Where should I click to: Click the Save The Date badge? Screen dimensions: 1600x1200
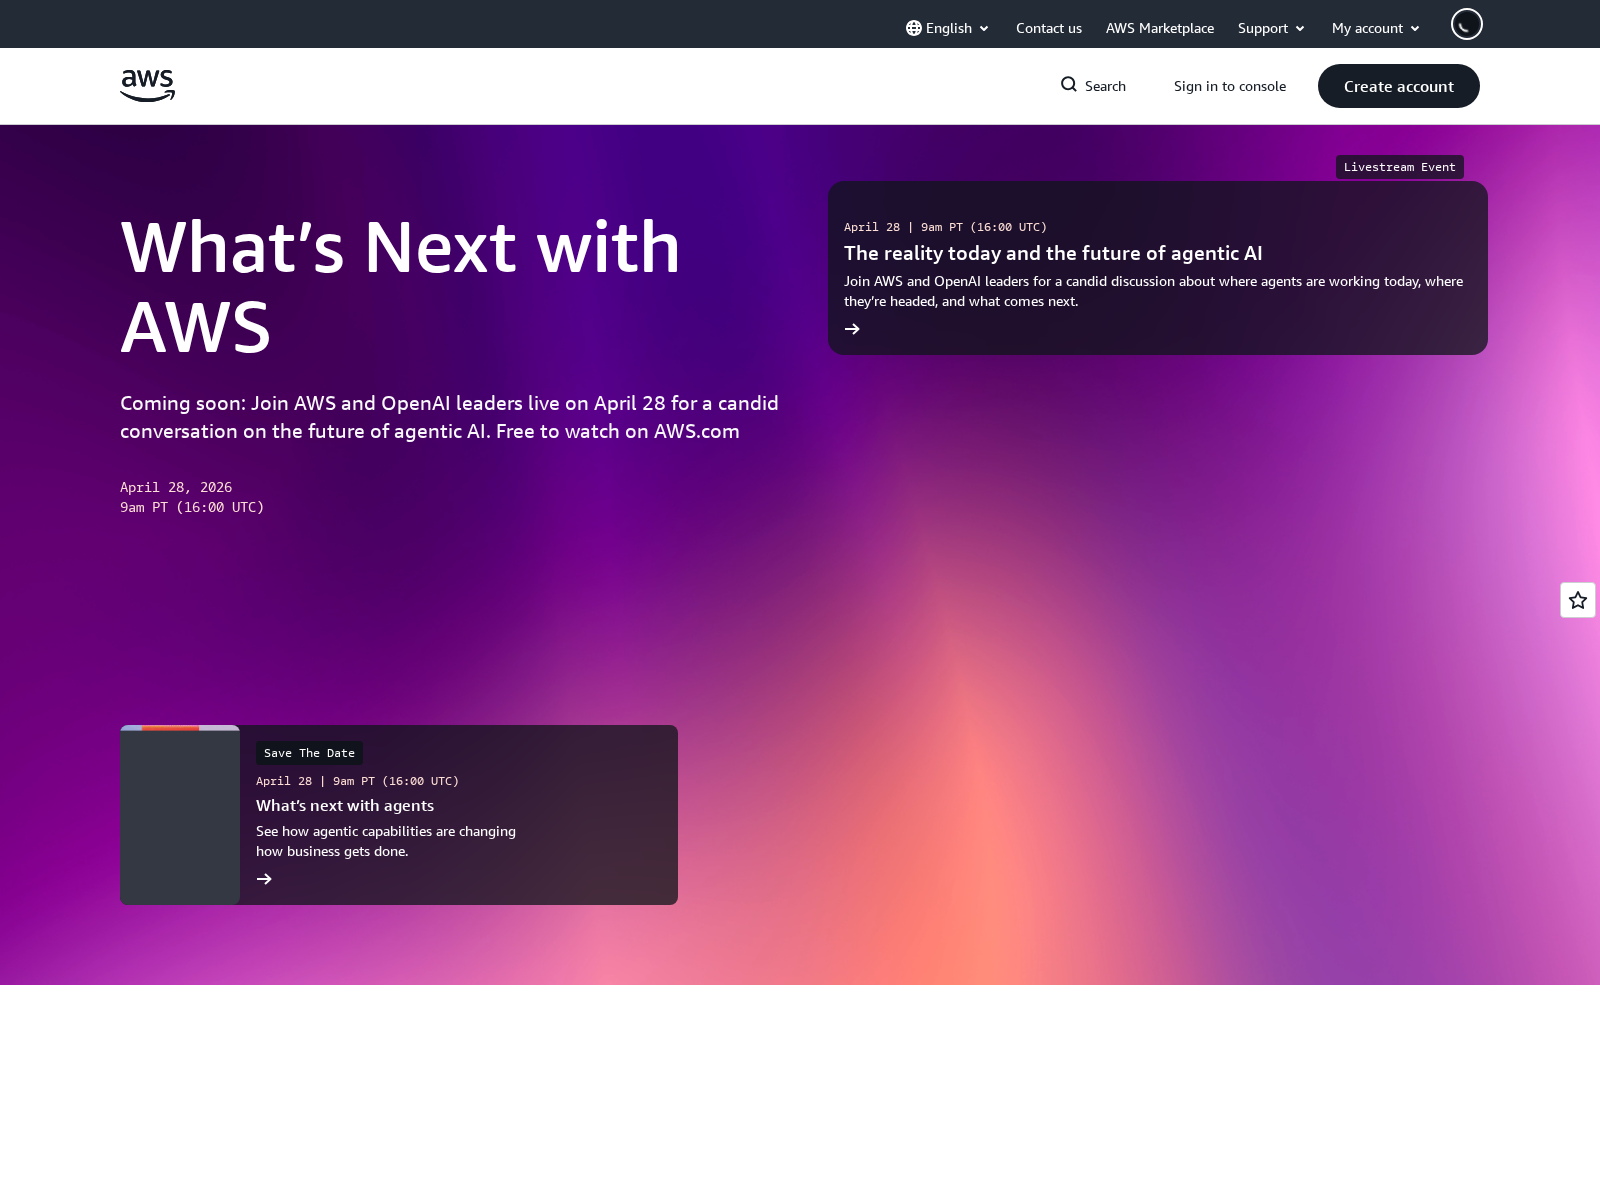[309, 752]
